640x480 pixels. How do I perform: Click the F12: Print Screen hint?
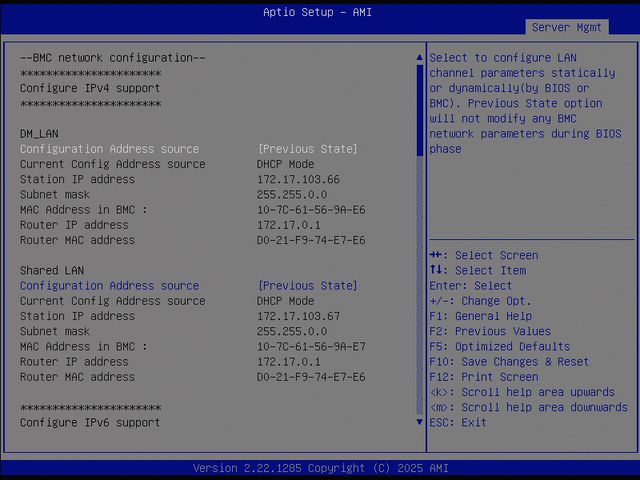point(484,377)
